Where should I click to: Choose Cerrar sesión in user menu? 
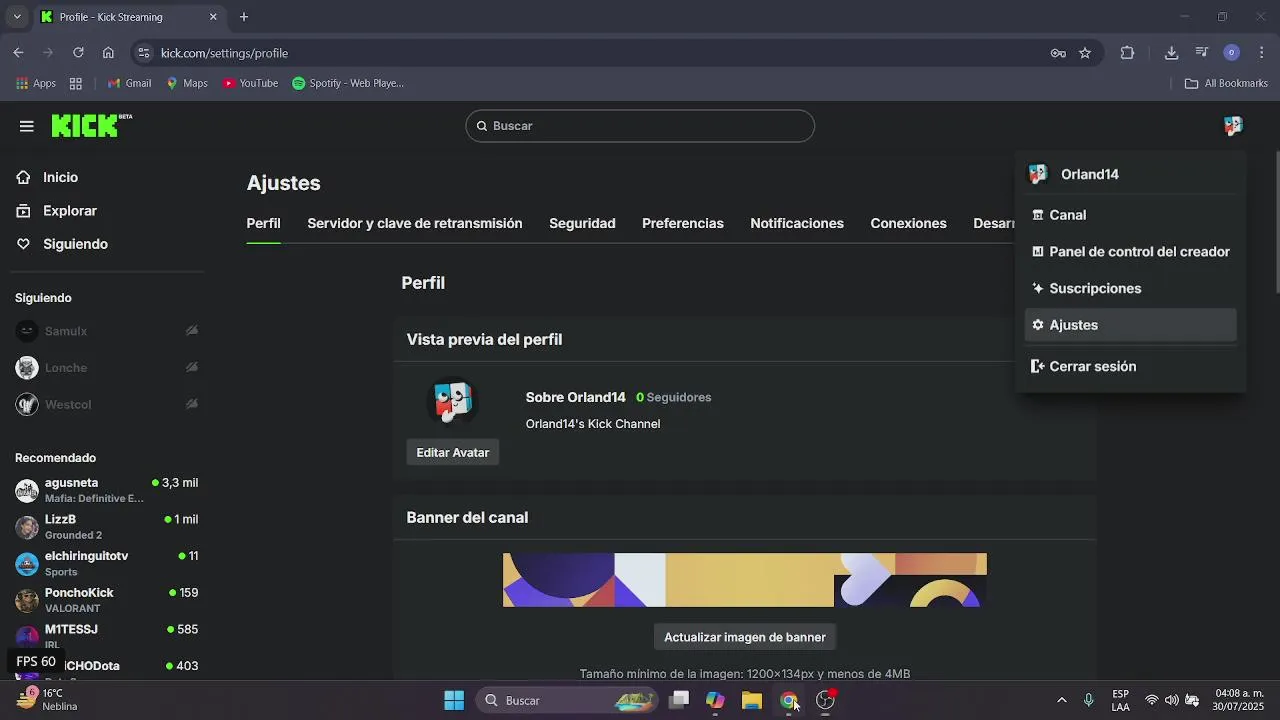pos(1131,367)
